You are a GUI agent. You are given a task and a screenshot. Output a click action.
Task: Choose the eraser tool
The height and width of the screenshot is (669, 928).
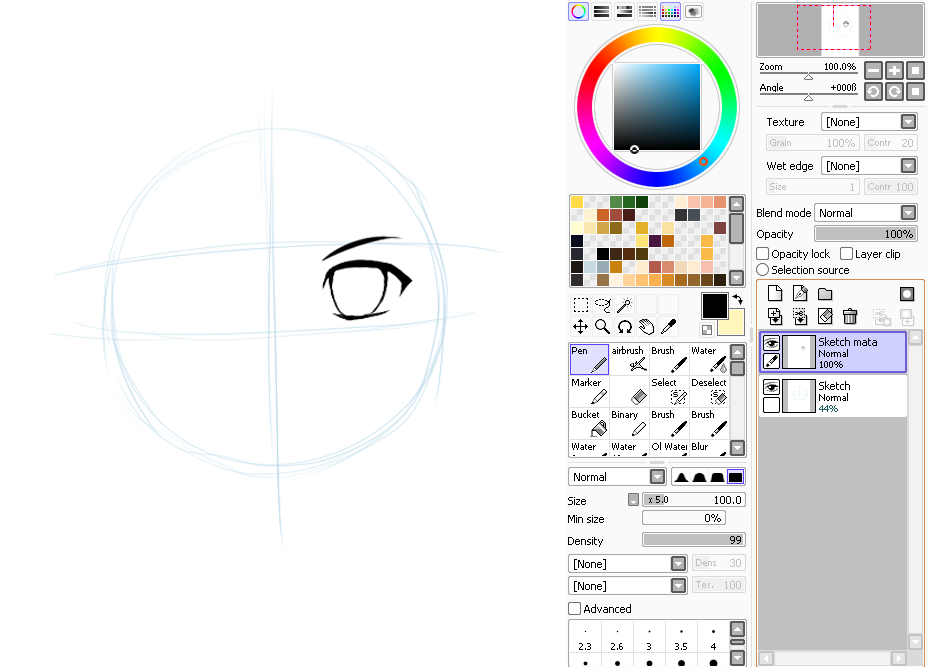pyautogui.click(x=629, y=391)
